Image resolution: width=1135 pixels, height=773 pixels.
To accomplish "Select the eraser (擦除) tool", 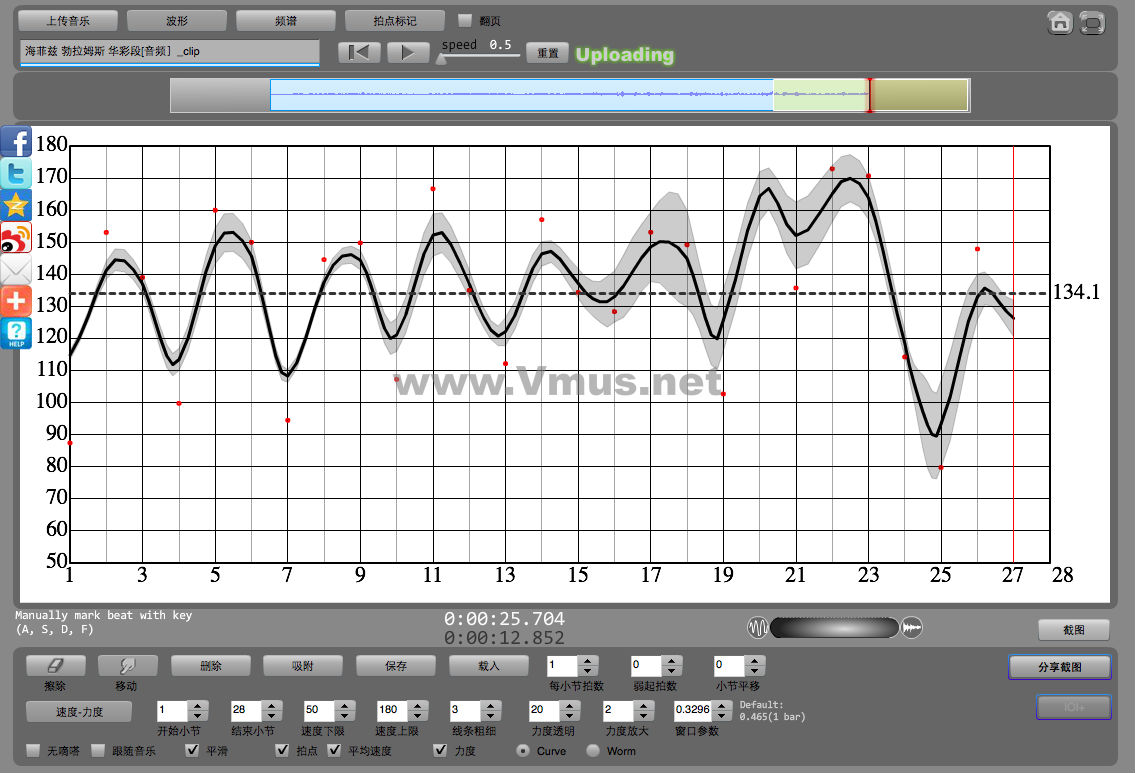I will 55,665.
